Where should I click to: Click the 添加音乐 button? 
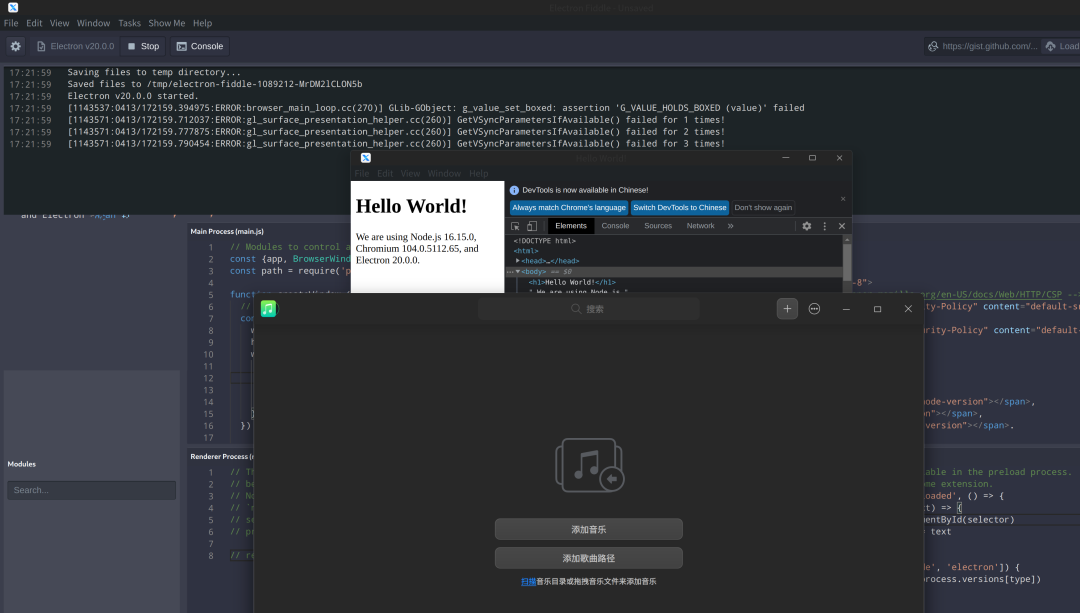pyautogui.click(x=589, y=530)
